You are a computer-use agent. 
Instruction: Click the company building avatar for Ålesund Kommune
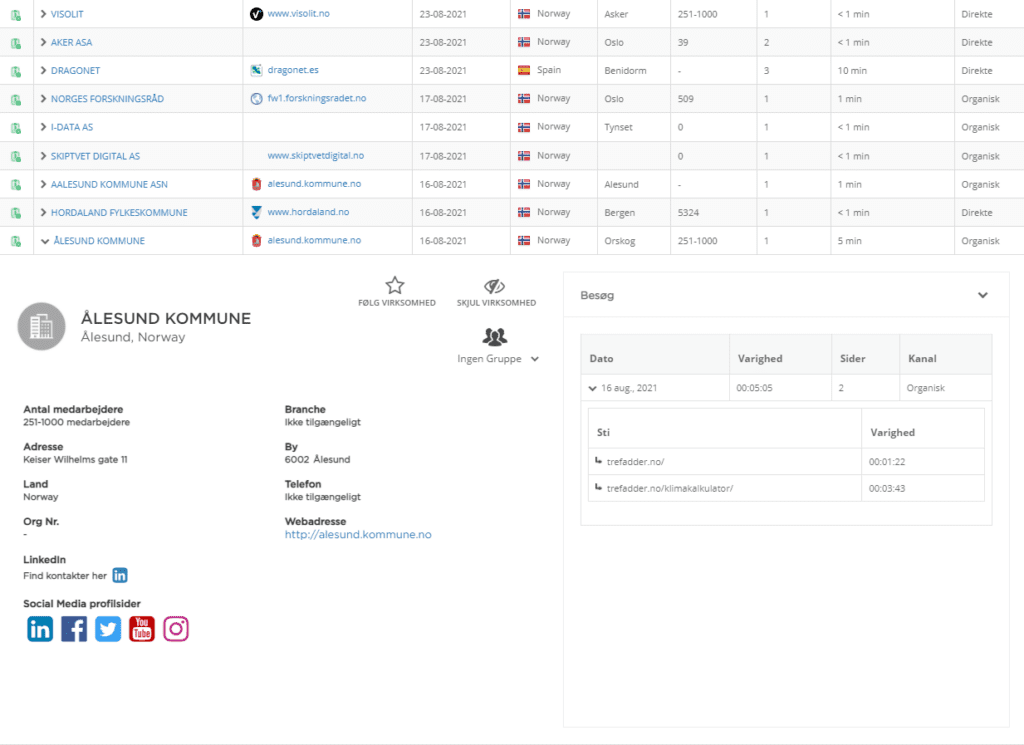(41, 326)
